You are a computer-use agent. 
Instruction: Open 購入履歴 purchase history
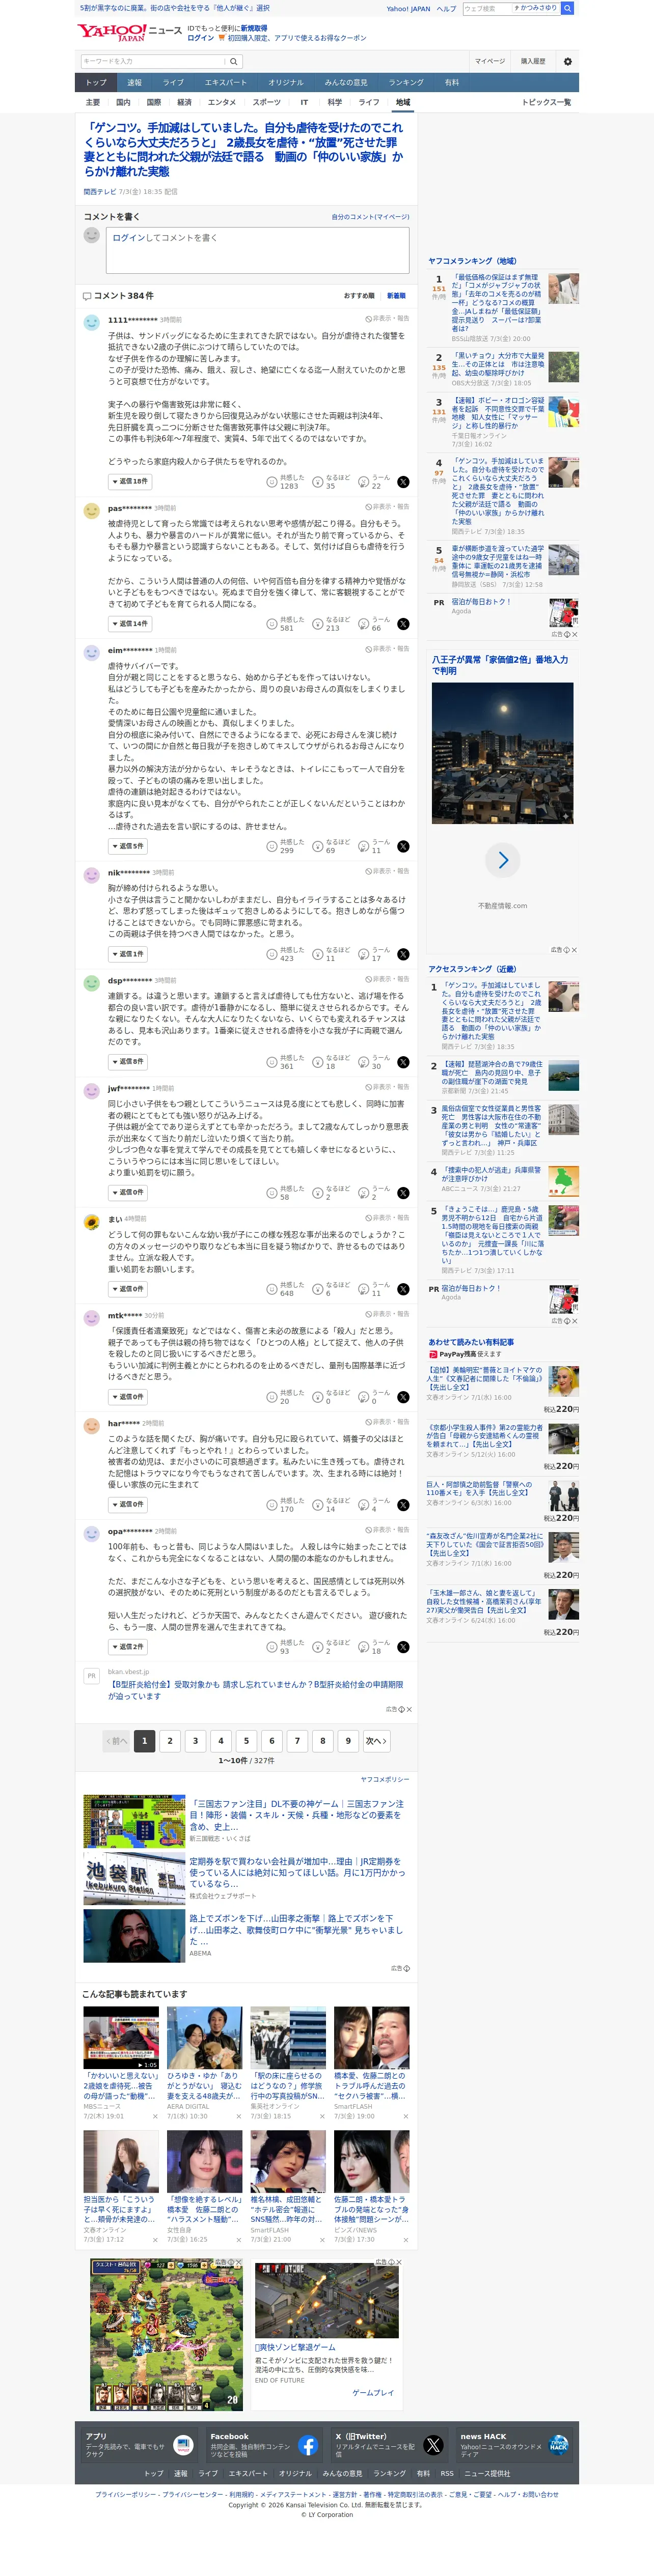coord(533,61)
